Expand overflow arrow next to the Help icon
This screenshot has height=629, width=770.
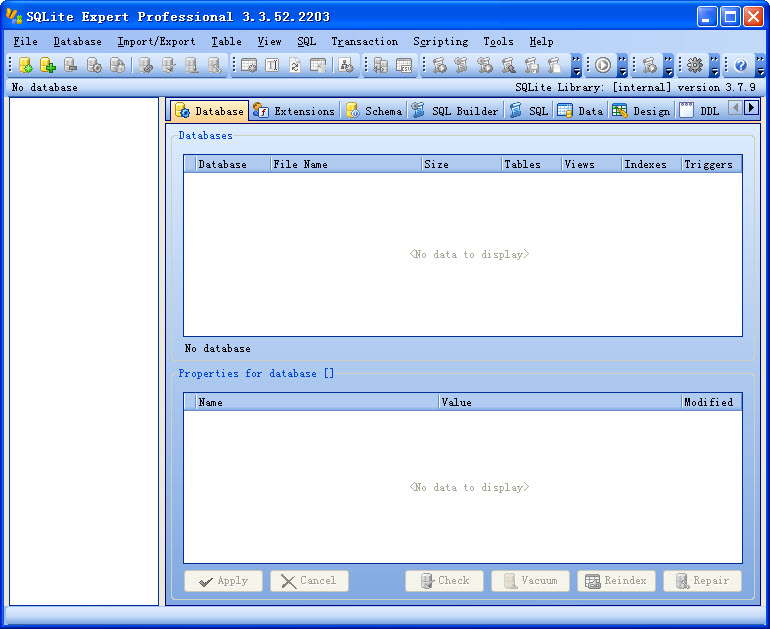click(x=760, y=66)
